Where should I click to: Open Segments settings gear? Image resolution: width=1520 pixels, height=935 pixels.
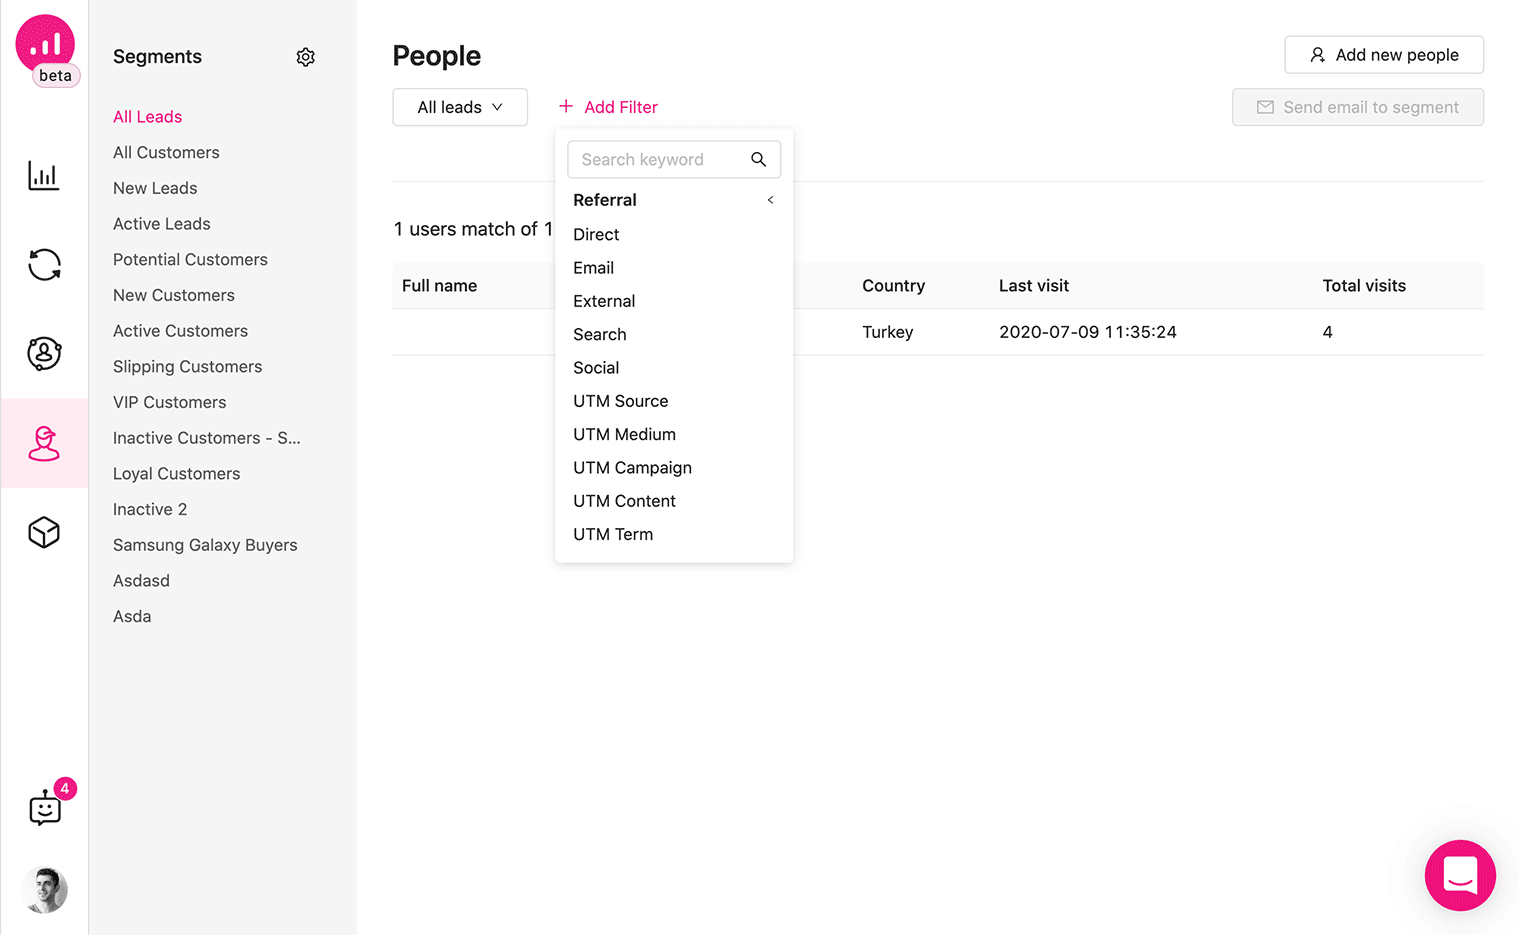pos(306,57)
